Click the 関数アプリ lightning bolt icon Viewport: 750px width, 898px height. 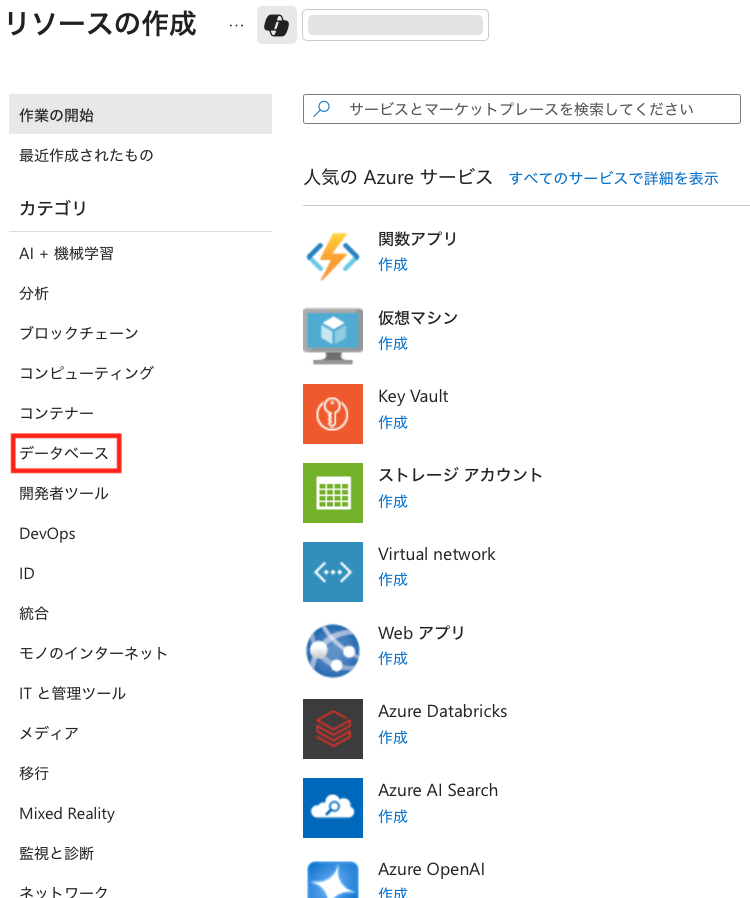point(333,256)
